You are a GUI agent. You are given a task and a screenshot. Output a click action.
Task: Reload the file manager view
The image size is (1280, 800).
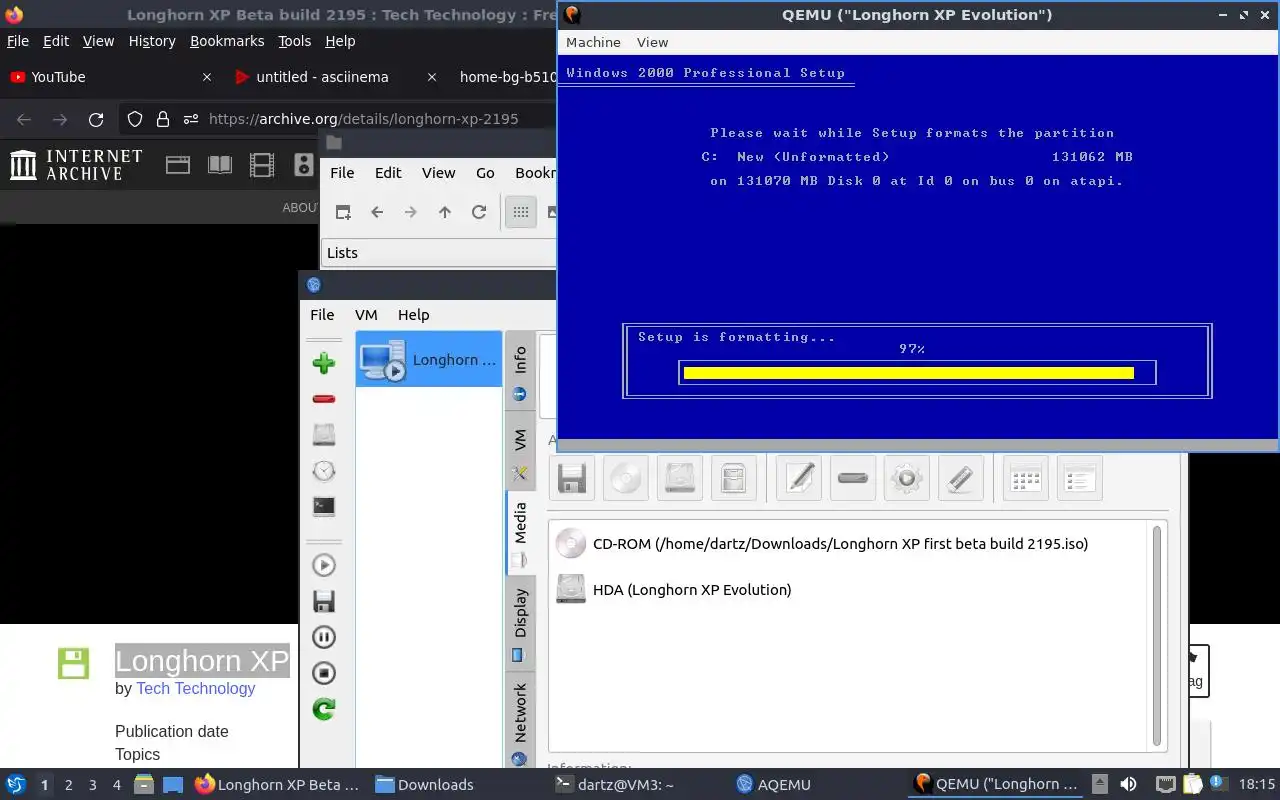[479, 212]
